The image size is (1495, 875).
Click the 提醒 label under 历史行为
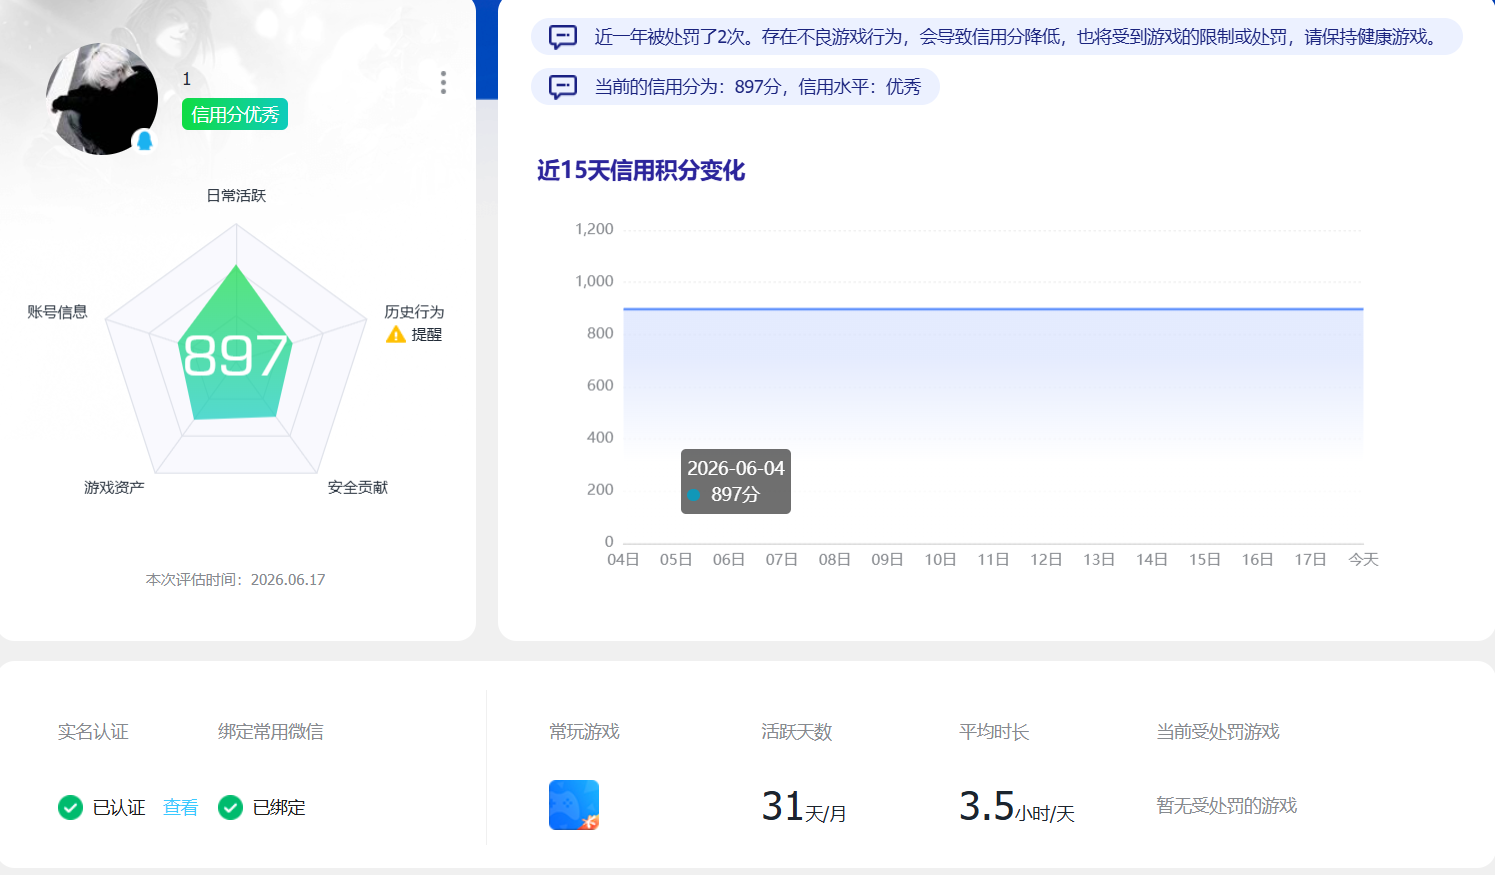pos(427,334)
